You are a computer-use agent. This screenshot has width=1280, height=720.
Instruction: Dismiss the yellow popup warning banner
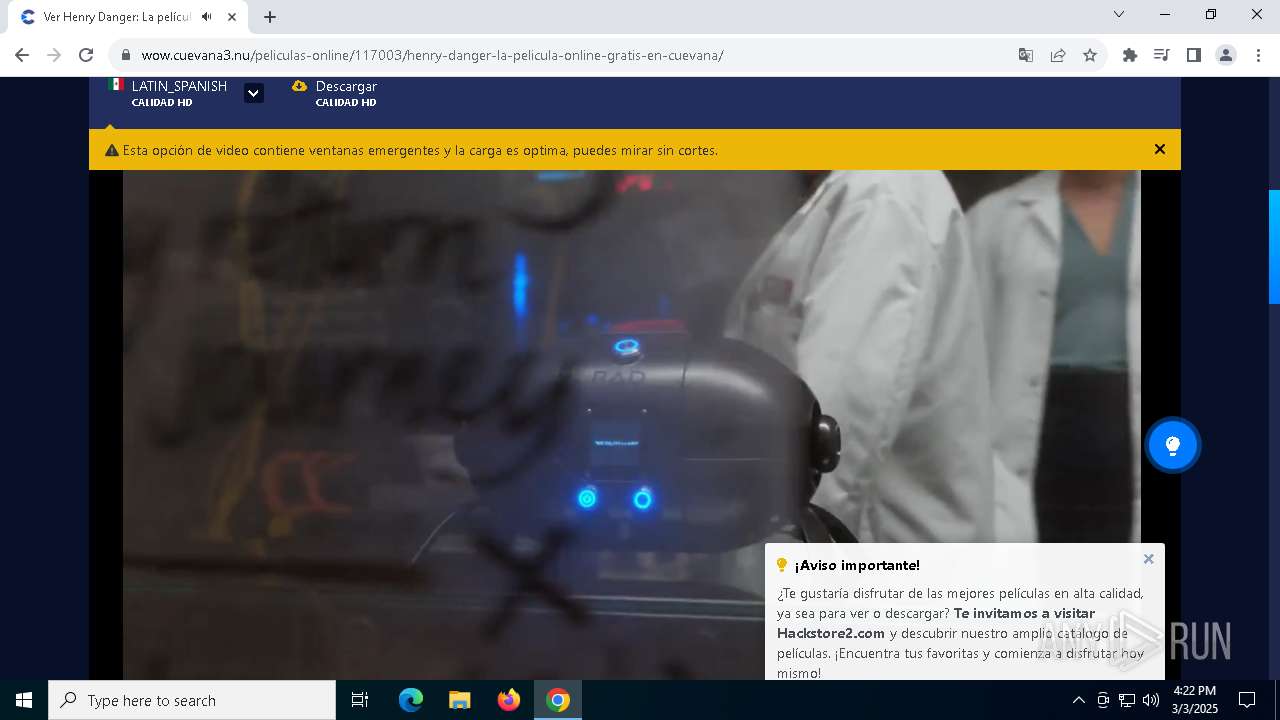(x=1160, y=149)
